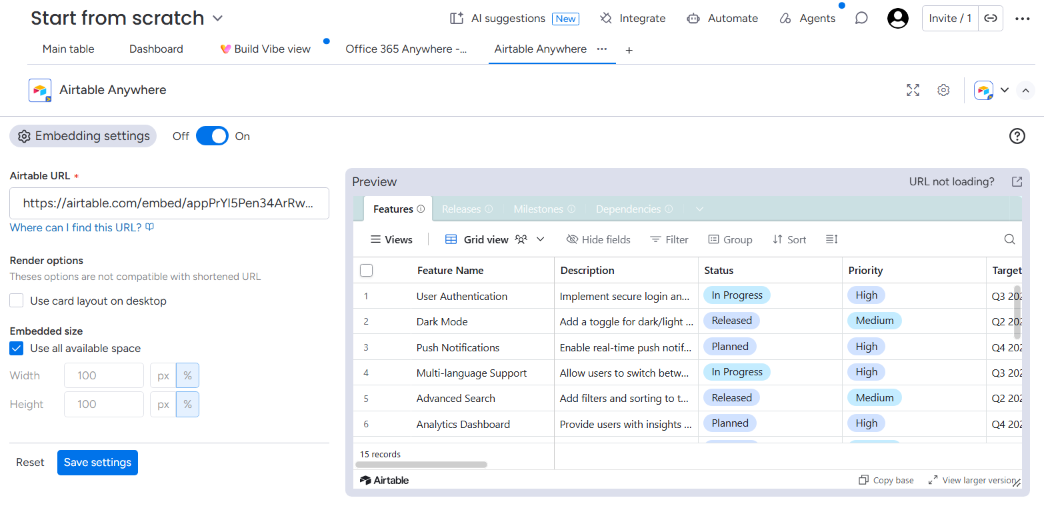Image resolution: width=1044 pixels, height=507 pixels.
Task: Select px unit for Width
Action: (x=163, y=375)
